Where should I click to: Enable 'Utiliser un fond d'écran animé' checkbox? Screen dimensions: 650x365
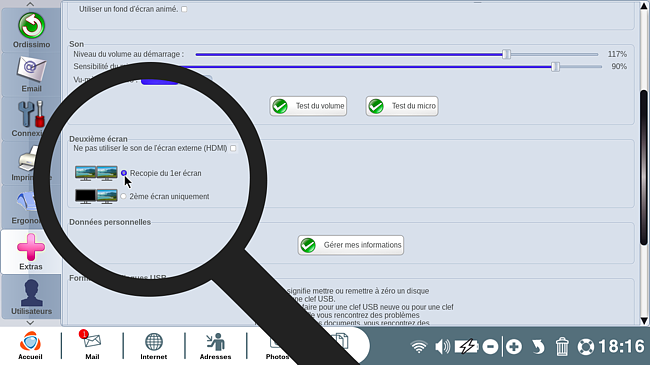click(x=184, y=9)
